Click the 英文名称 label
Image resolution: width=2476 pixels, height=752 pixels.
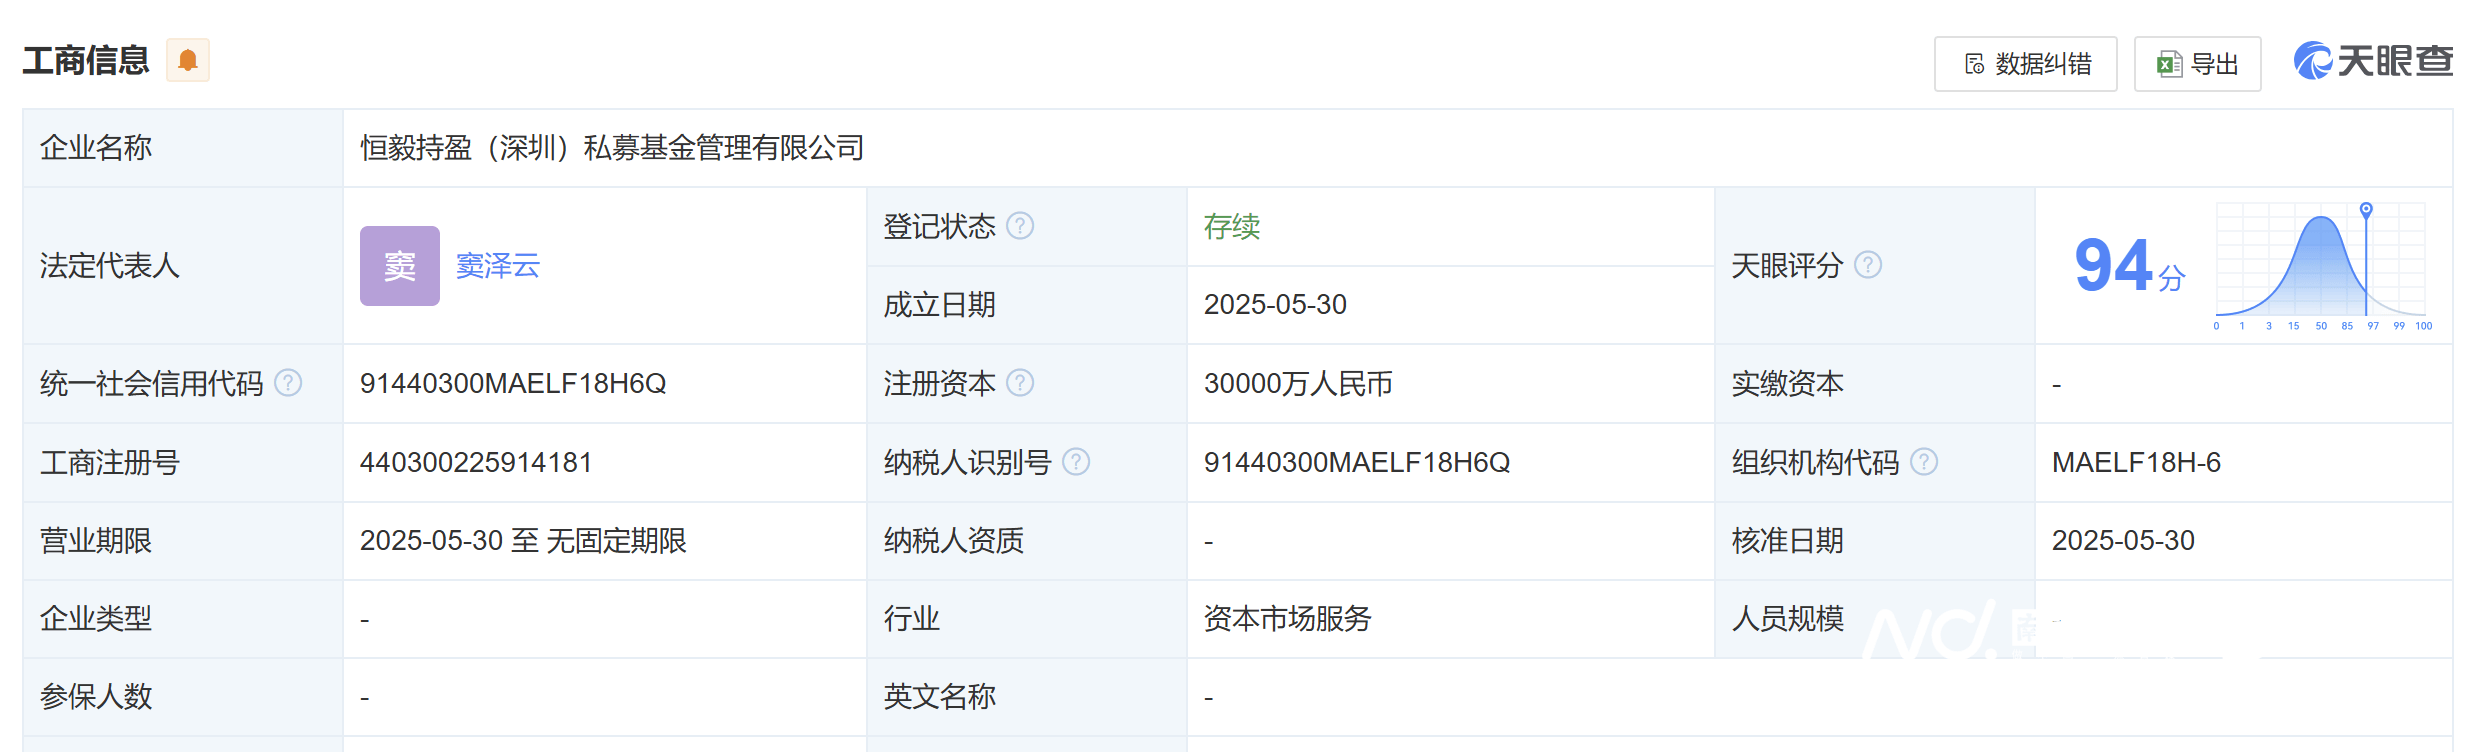coord(940,697)
